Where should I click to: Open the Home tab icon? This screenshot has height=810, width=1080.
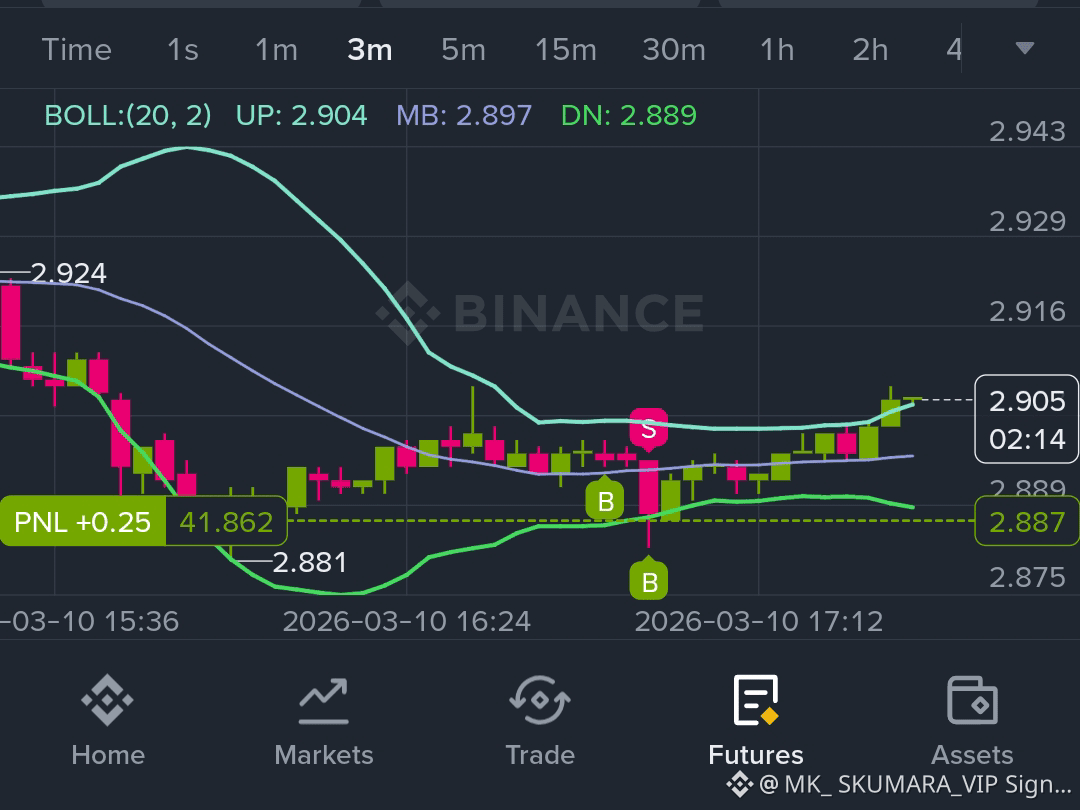(x=107, y=700)
